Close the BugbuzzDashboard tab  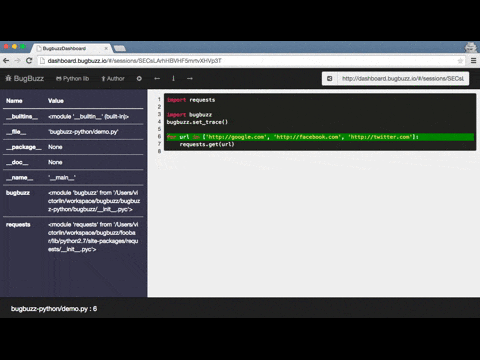click(106, 48)
